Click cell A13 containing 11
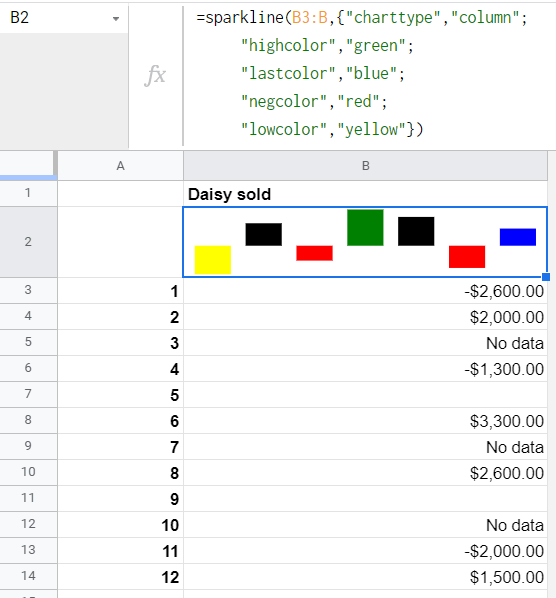The image size is (556, 598). pyautogui.click(x=121, y=551)
